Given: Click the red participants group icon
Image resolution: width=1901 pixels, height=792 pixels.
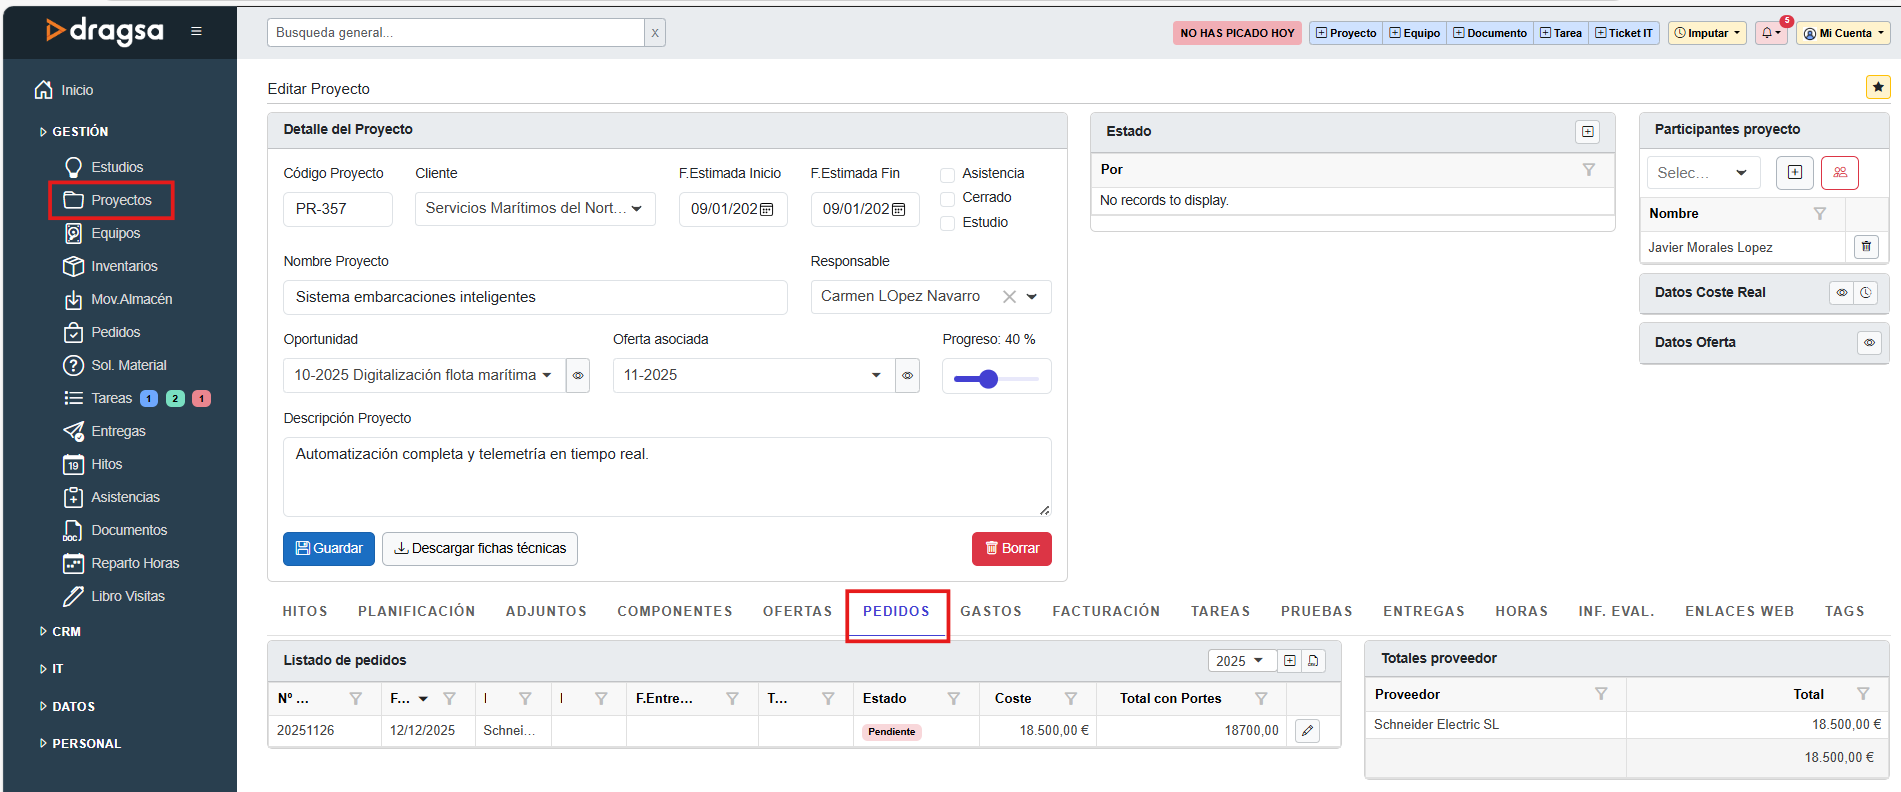Looking at the screenshot, I should click(1839, 173).
